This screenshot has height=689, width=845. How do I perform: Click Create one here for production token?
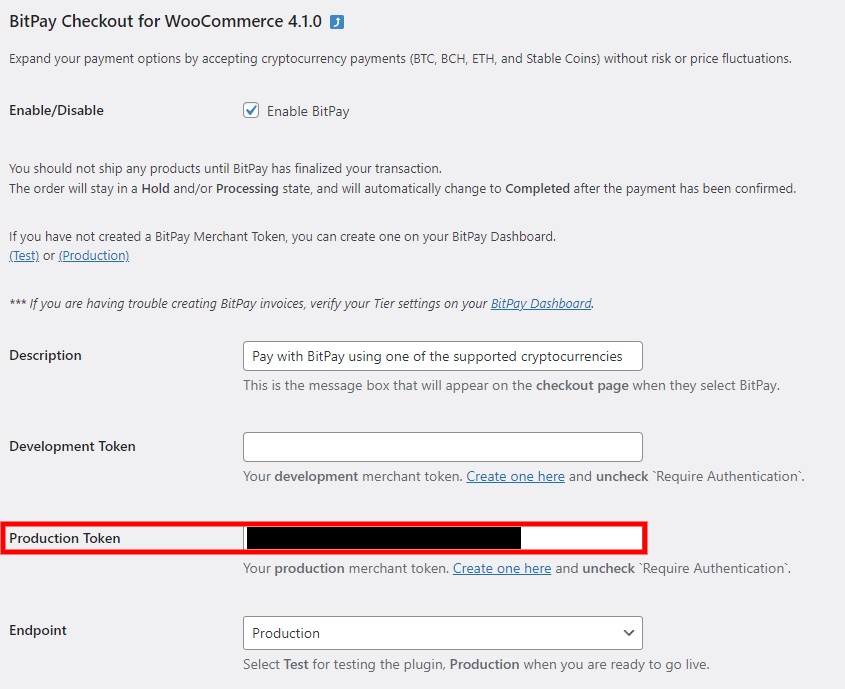point(502,568)
